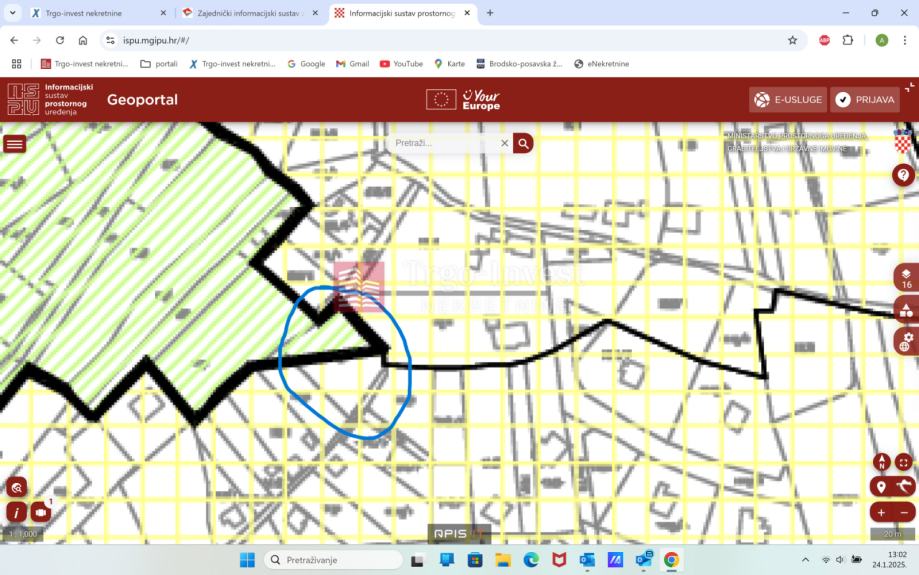Click the ISPU logo in header
The height and width of the screenshot is (575, 919).
point(50,99)
